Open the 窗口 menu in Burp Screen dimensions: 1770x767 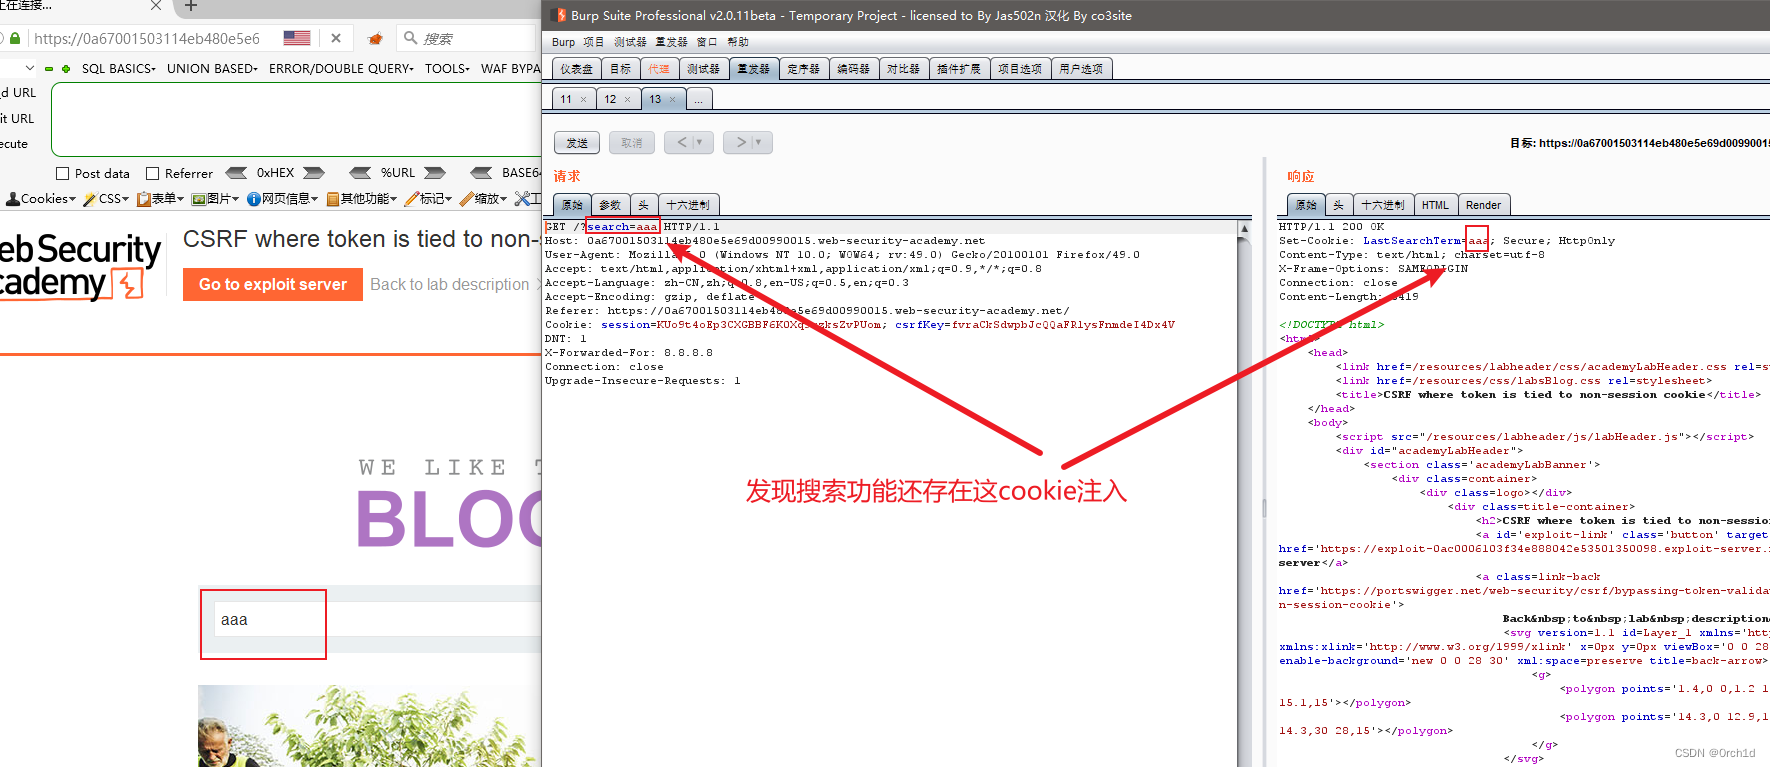pos(707,42)
